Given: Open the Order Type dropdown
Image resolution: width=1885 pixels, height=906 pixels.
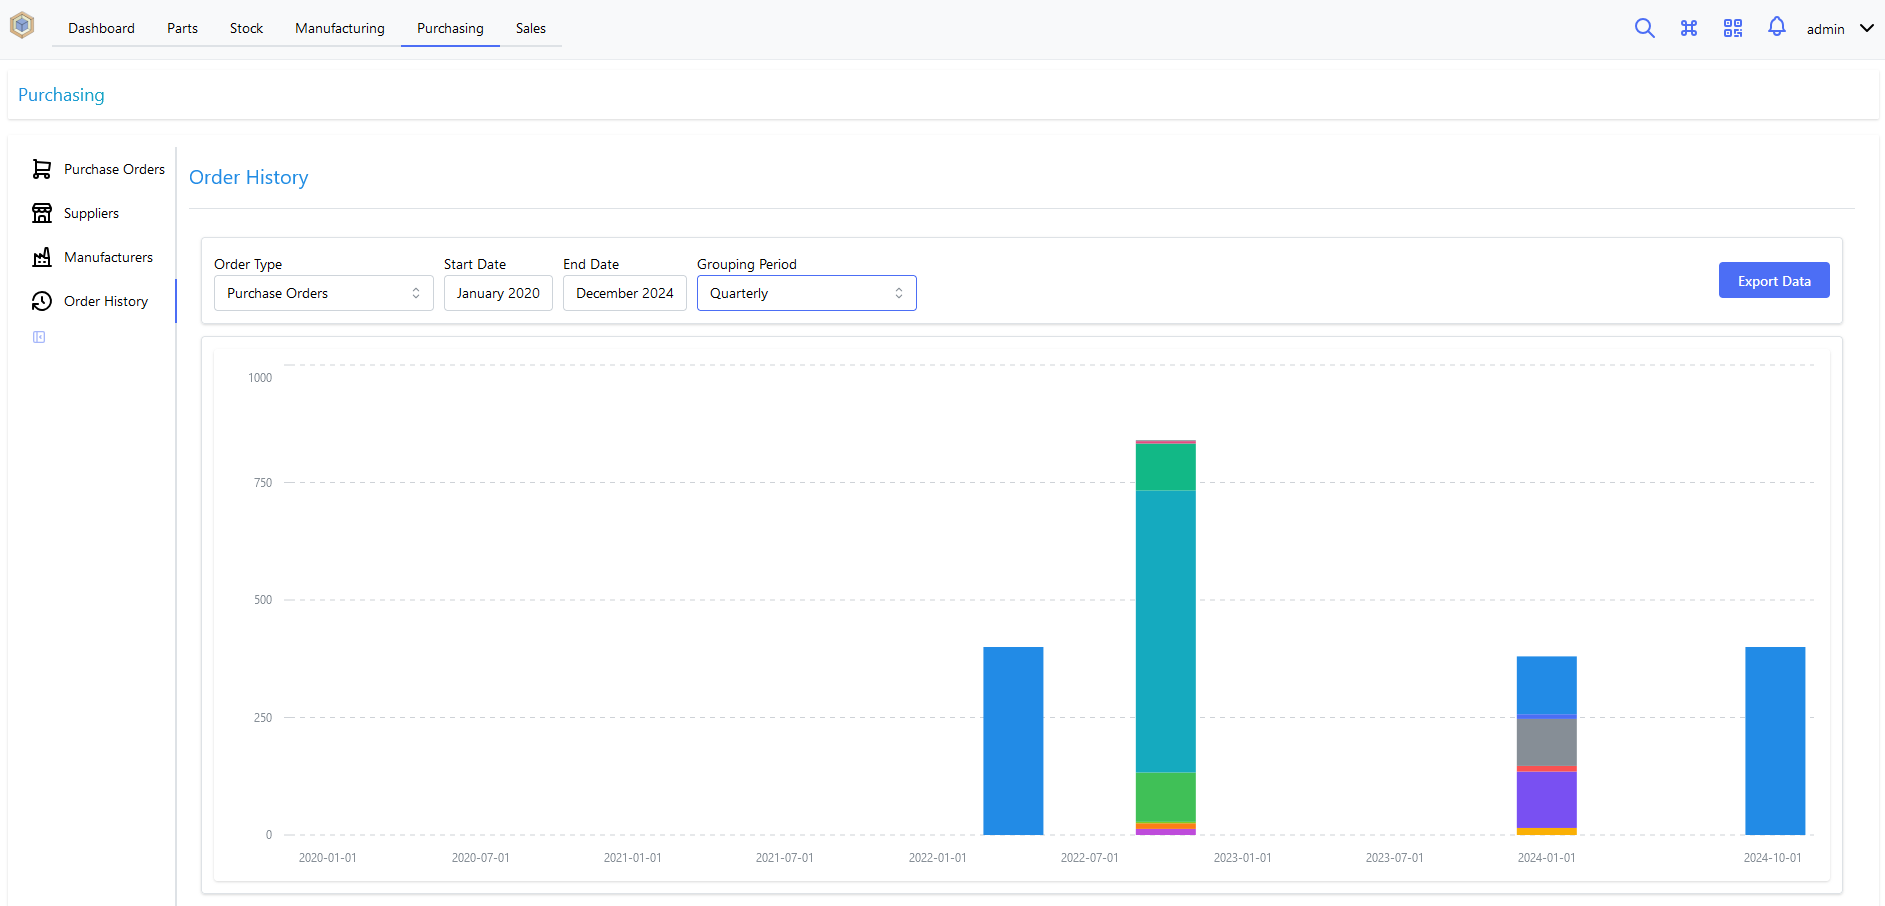Looking at the screenshot, I should 323,293.
